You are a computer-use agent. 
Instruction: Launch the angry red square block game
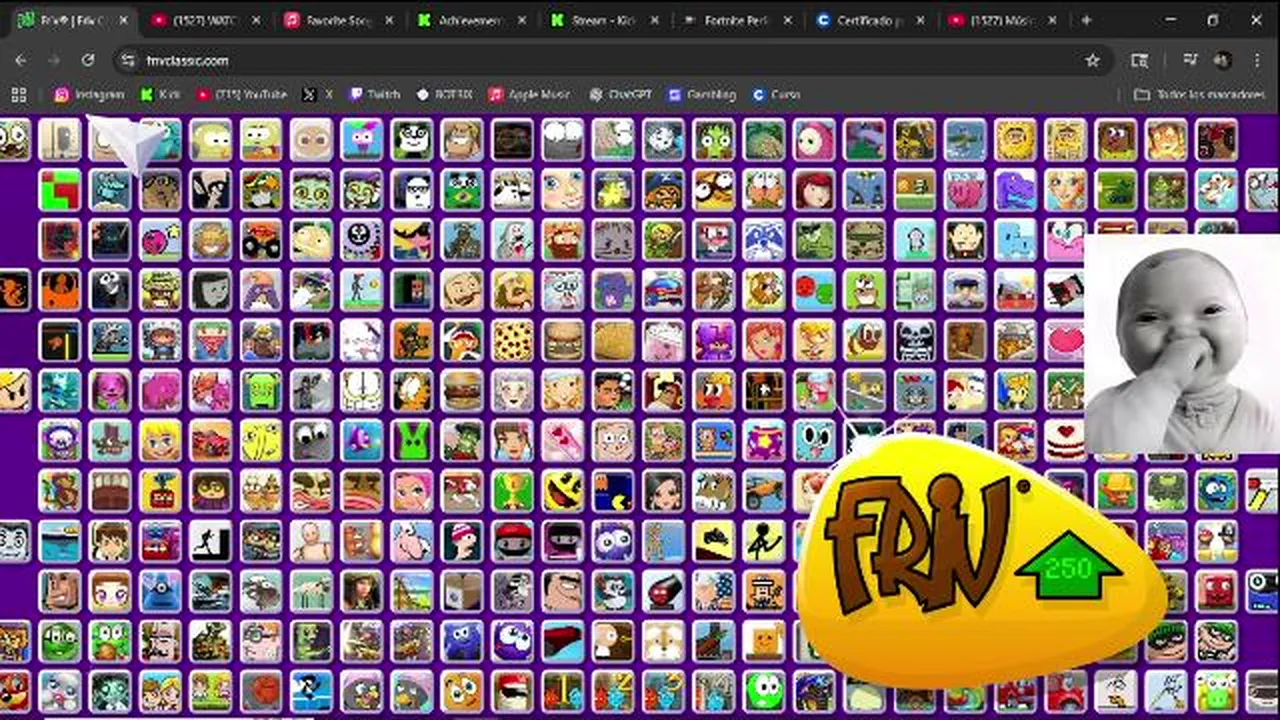[x=1216, y=591]
